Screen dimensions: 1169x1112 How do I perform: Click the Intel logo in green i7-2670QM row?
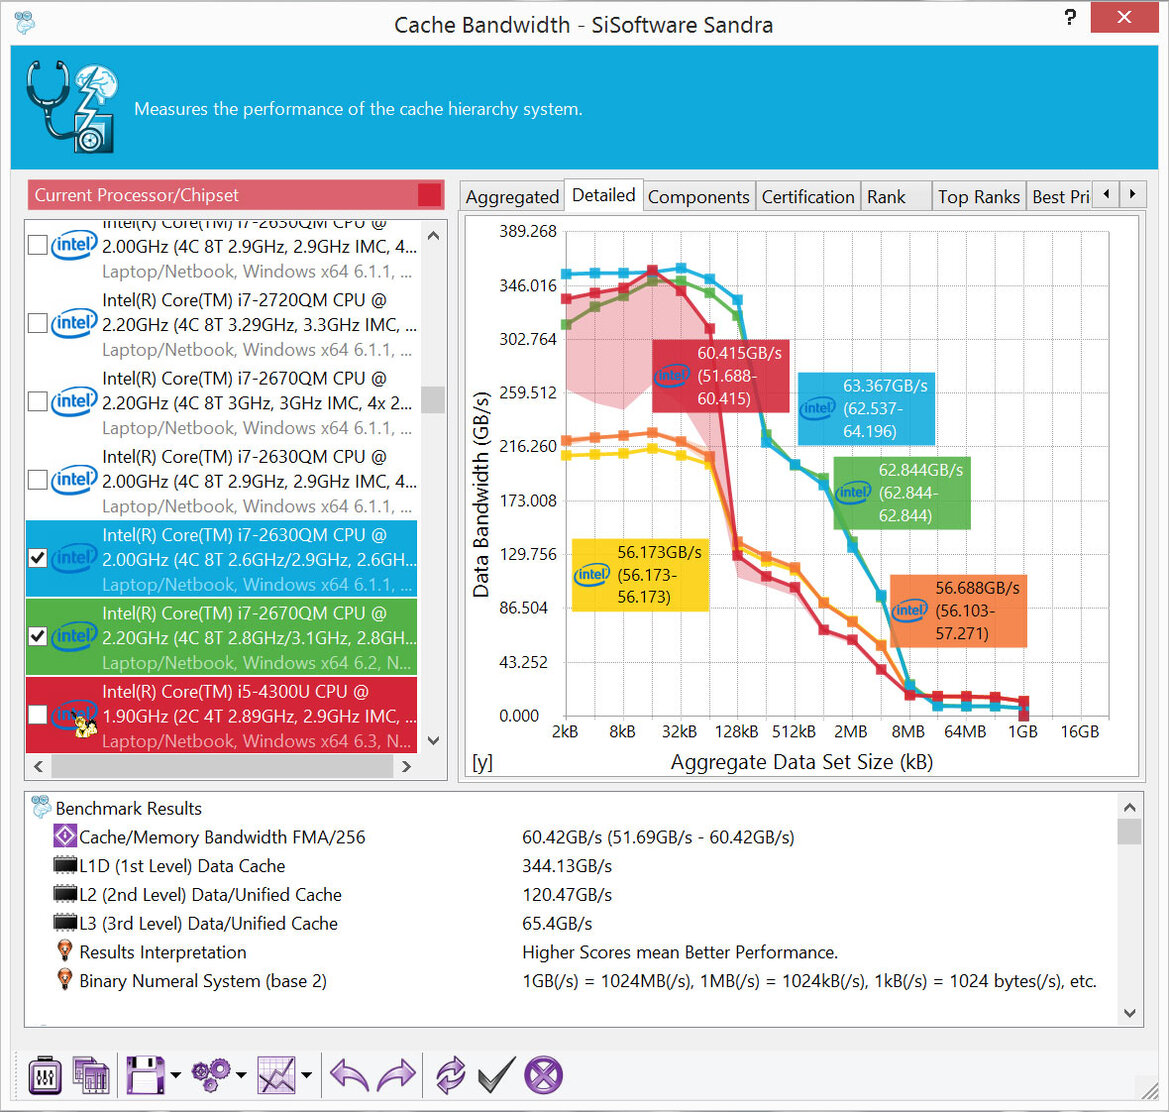74,636
